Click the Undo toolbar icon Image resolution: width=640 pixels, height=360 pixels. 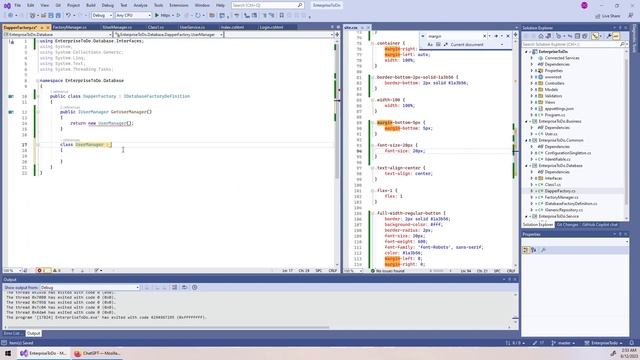tap(69, 16)
